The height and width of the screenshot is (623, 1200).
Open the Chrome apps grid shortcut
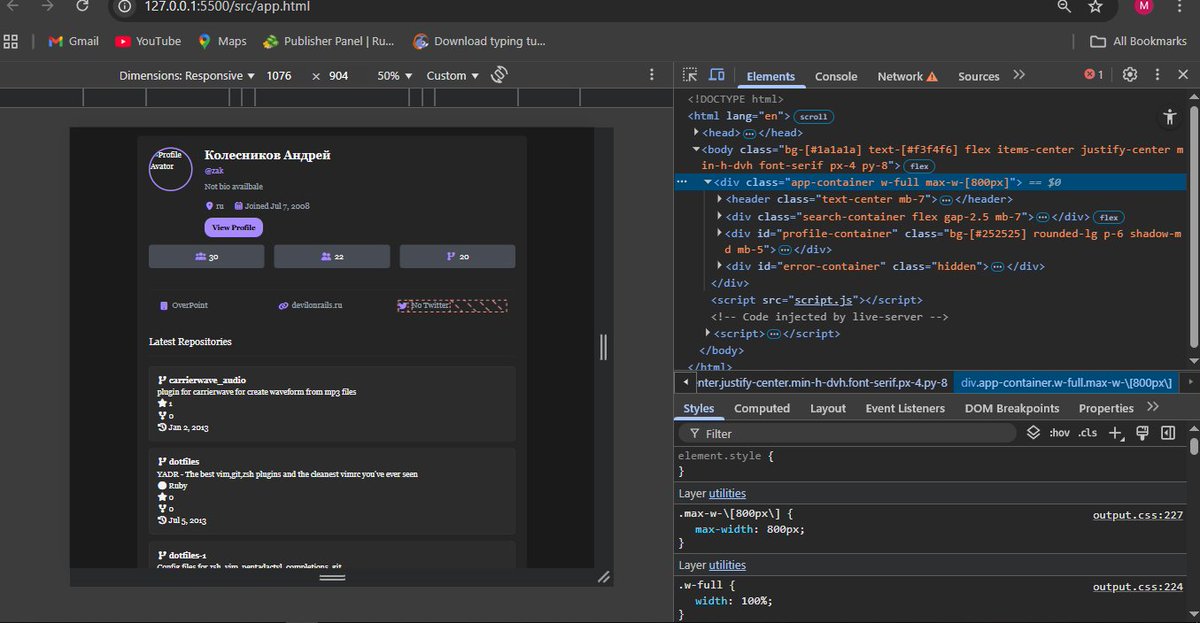click(12, 41)
